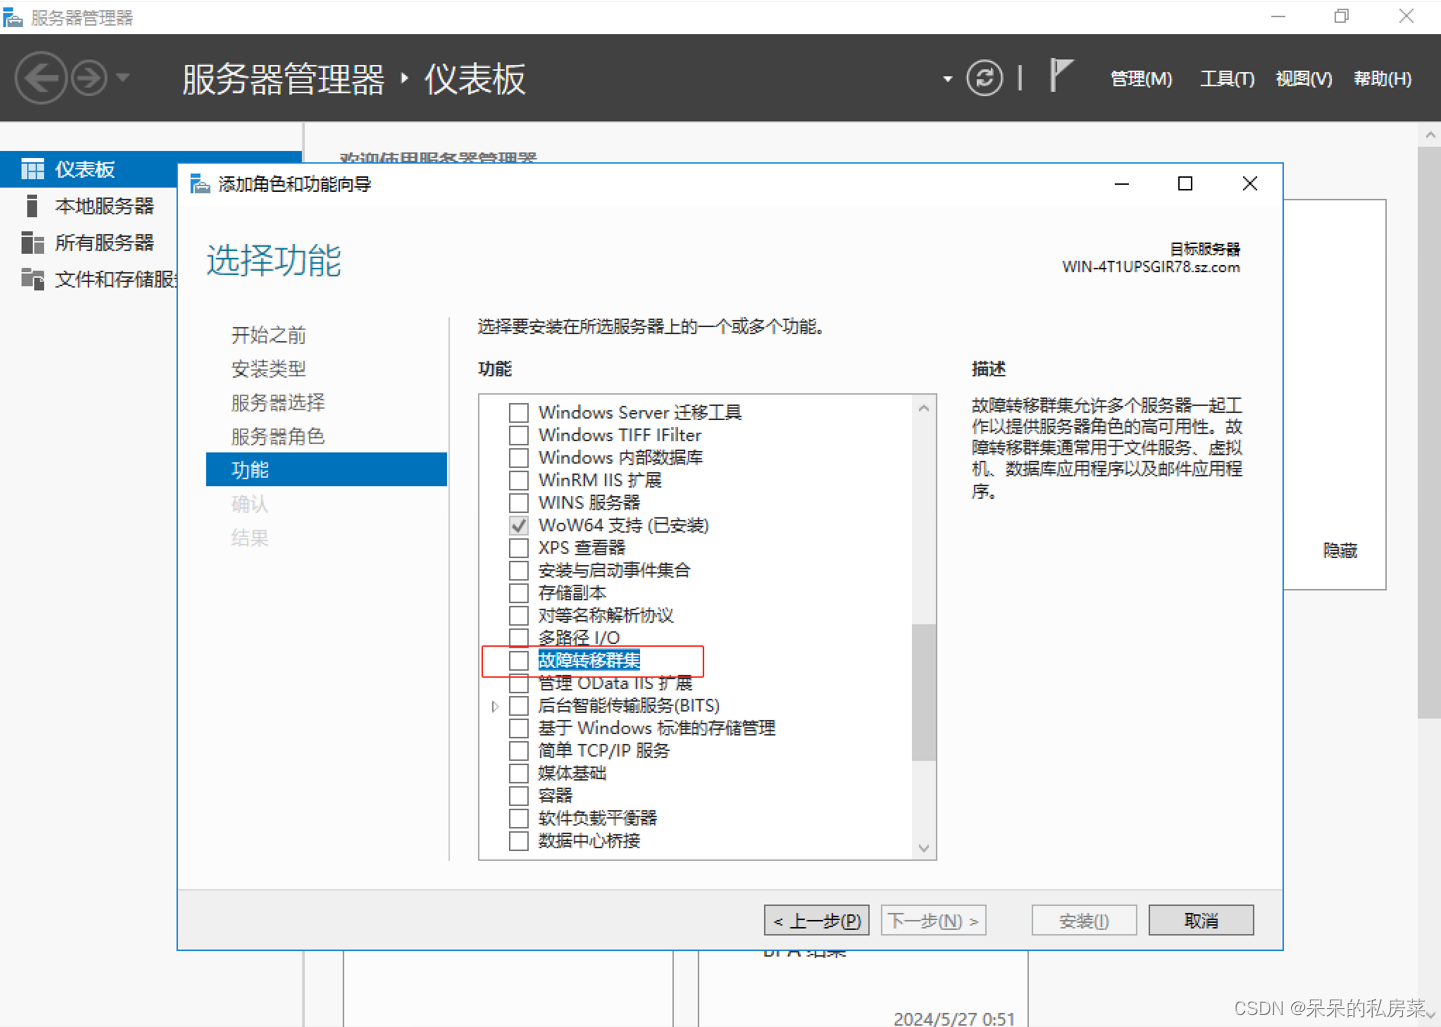Check 软件负载平衡器
This screenshot has width=1441, height=1027.
coord(518,818)
